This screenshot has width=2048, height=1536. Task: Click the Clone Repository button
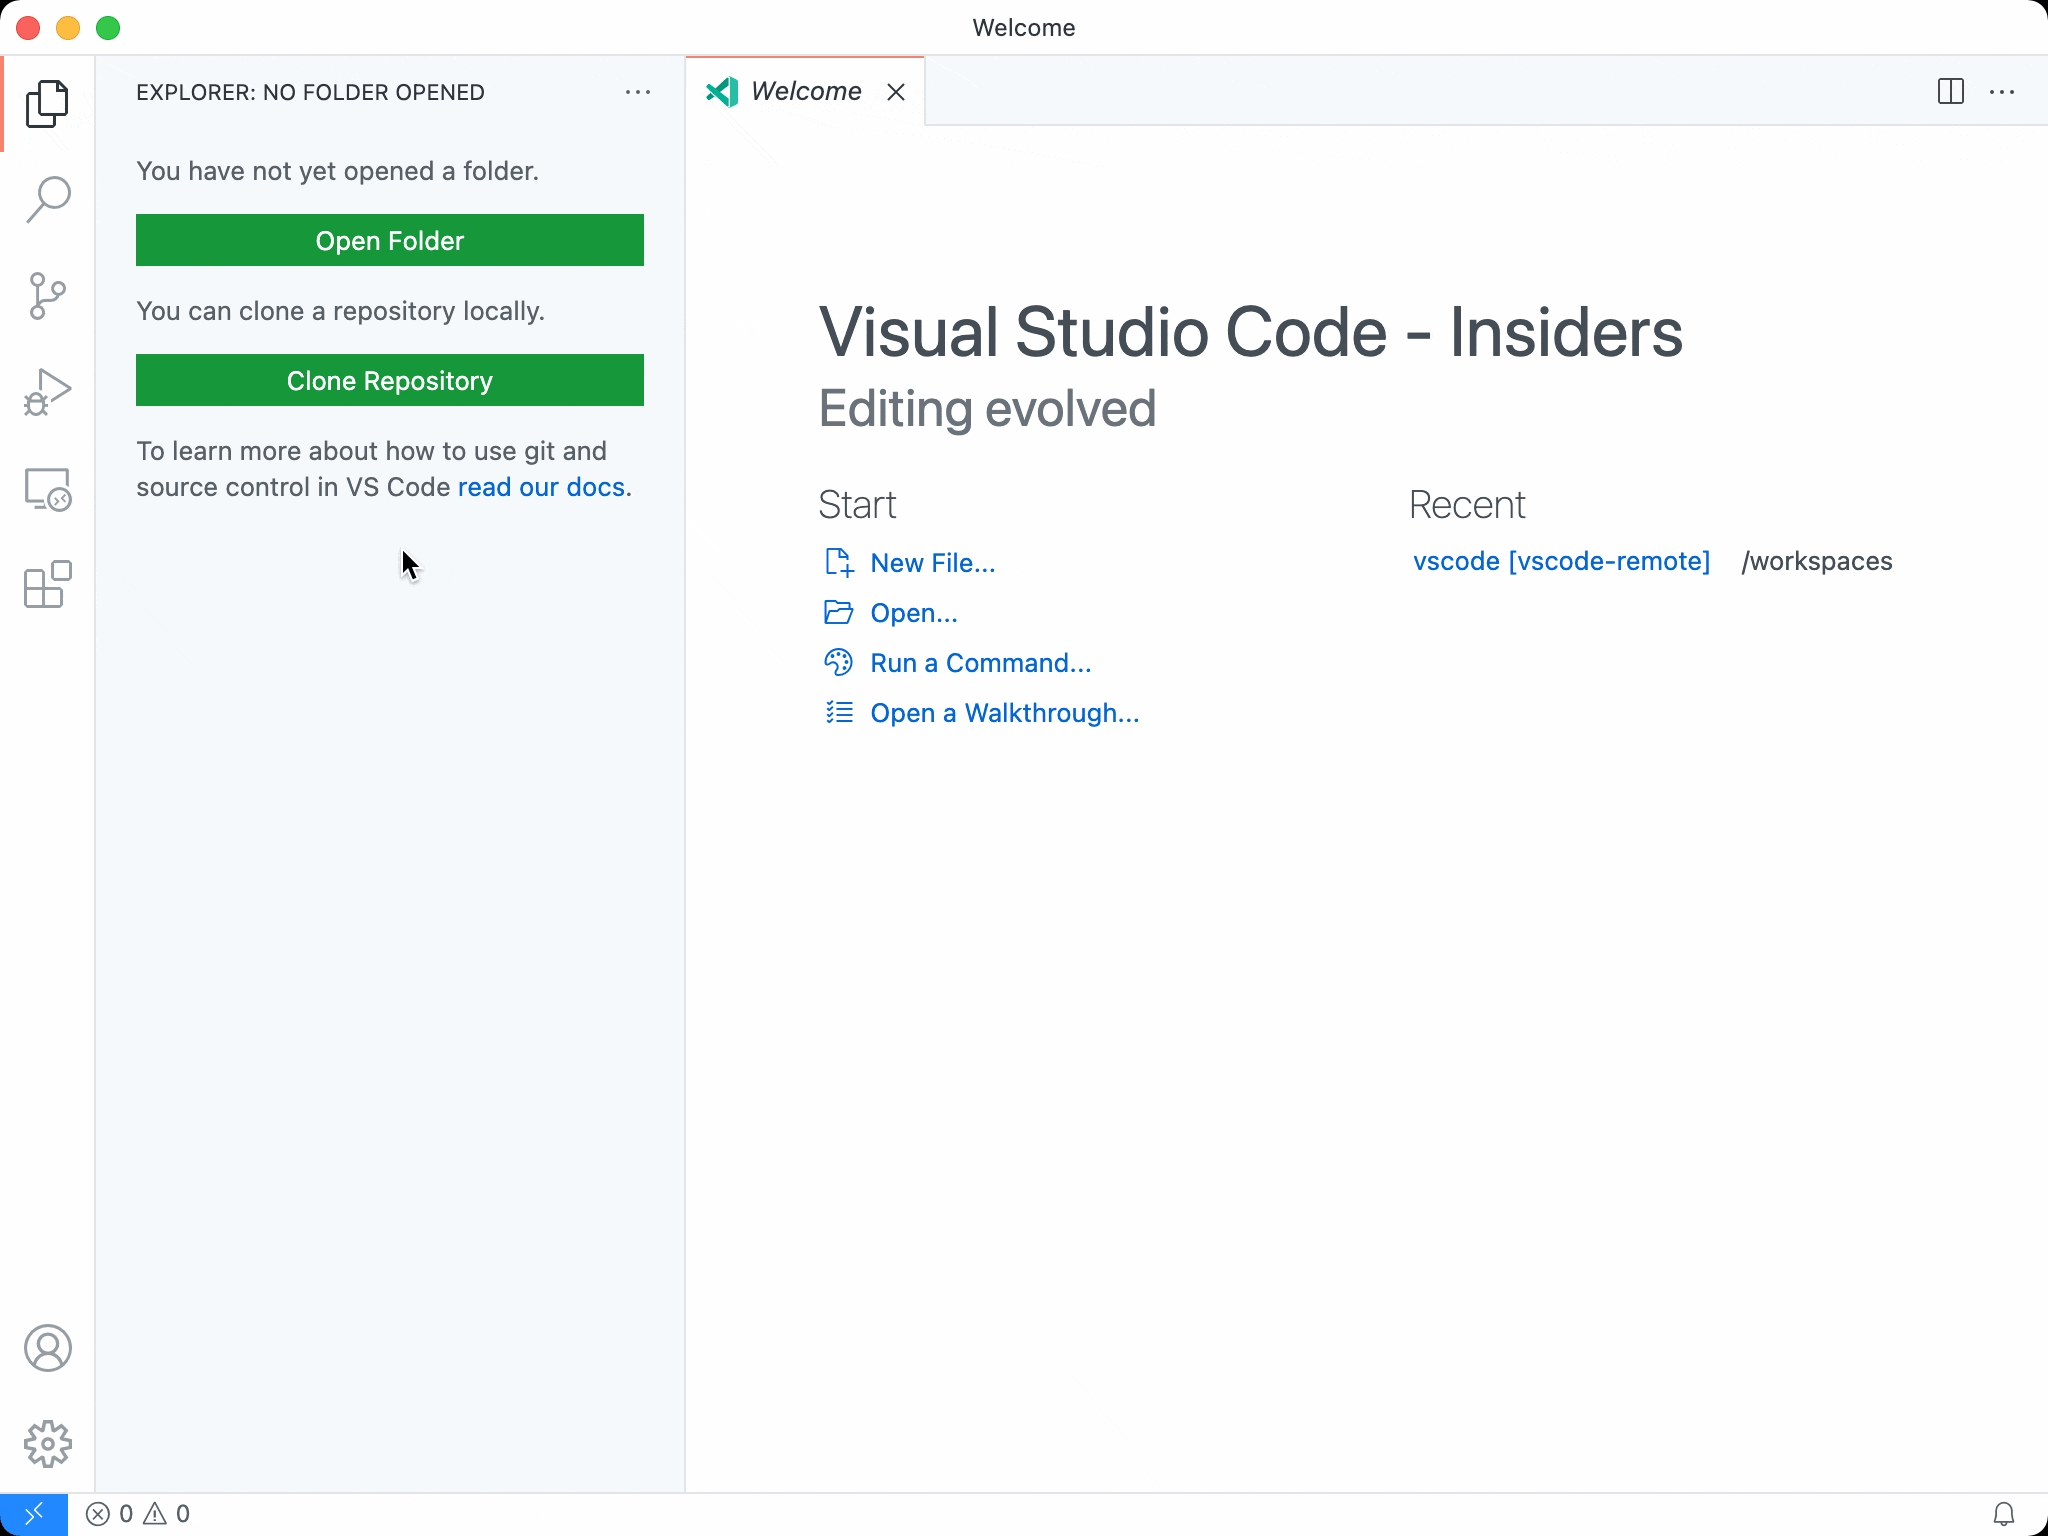coord(390,380)
